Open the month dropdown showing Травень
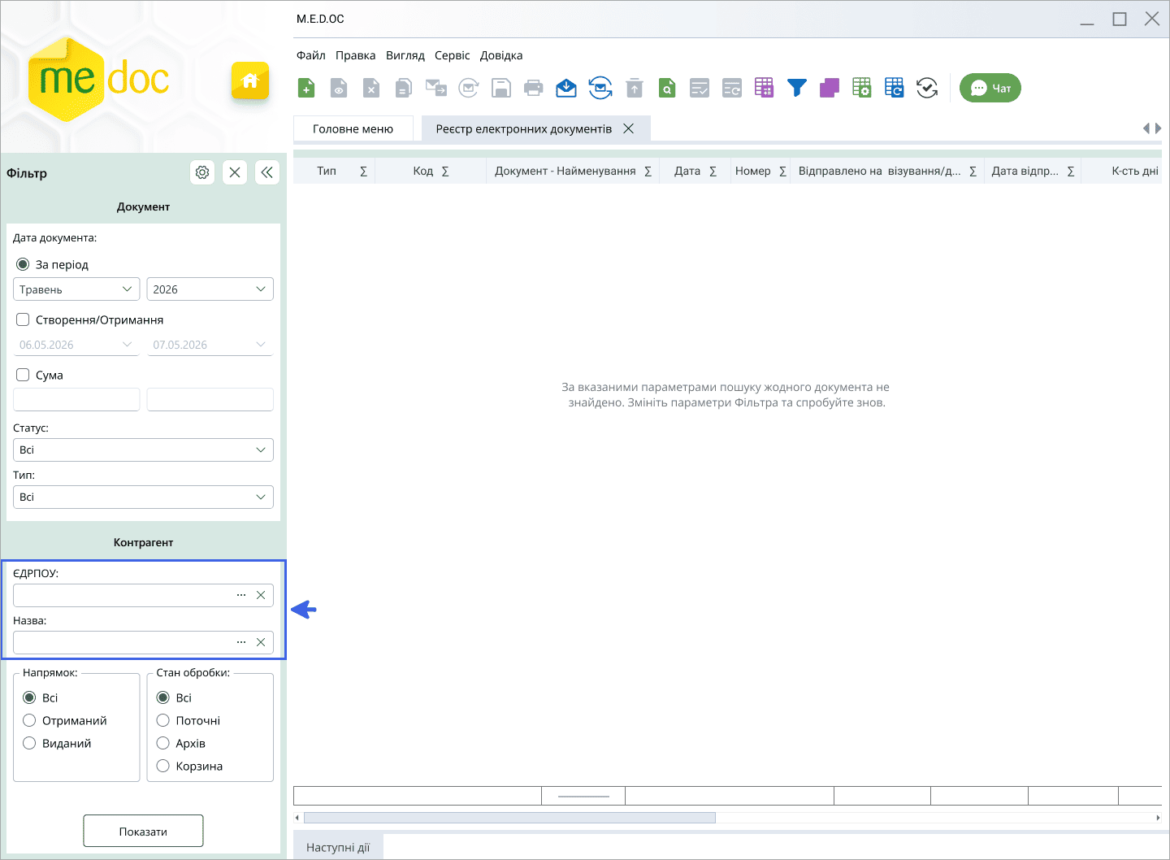The image size is (1170, 860). (76, 289)
